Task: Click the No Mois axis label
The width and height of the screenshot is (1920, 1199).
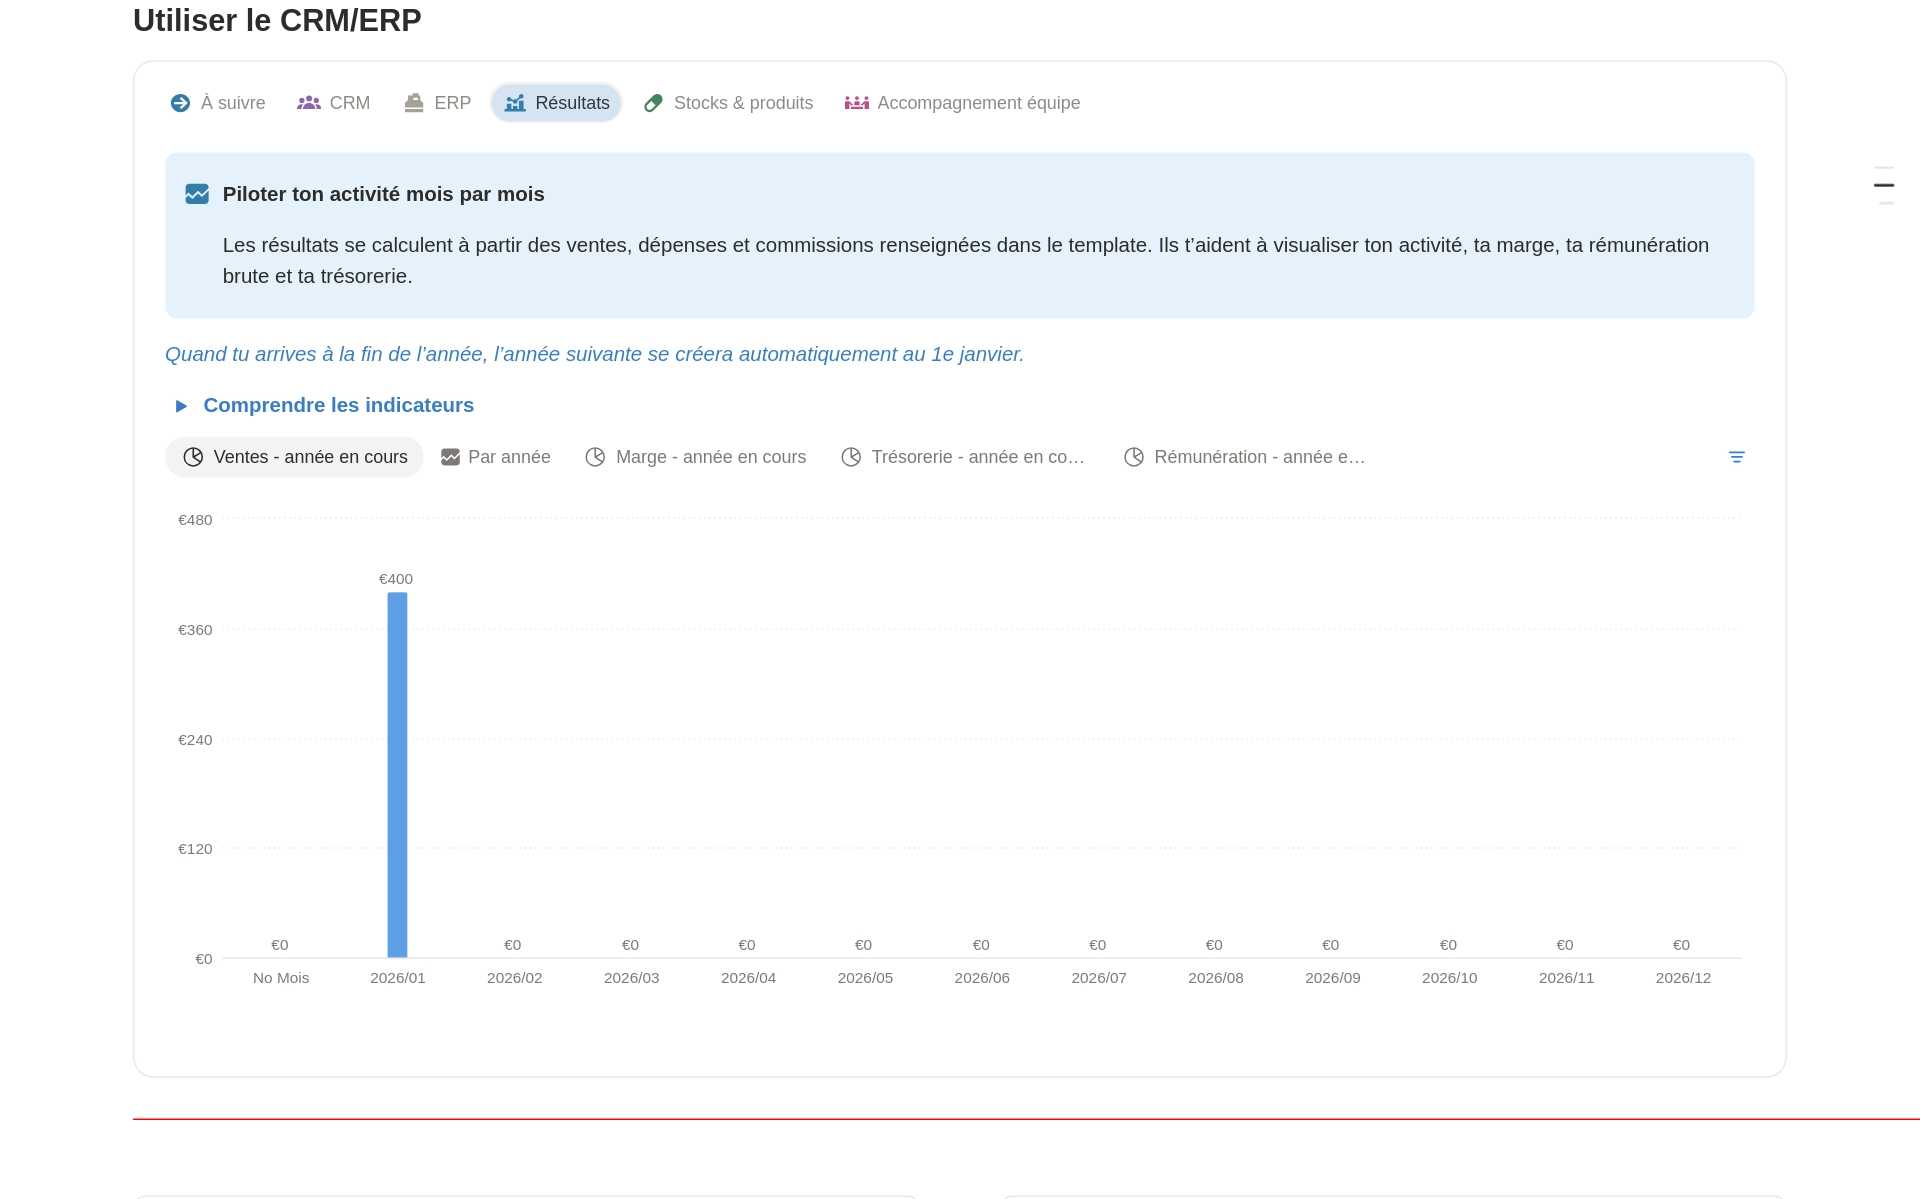Action: pos(281,978)
